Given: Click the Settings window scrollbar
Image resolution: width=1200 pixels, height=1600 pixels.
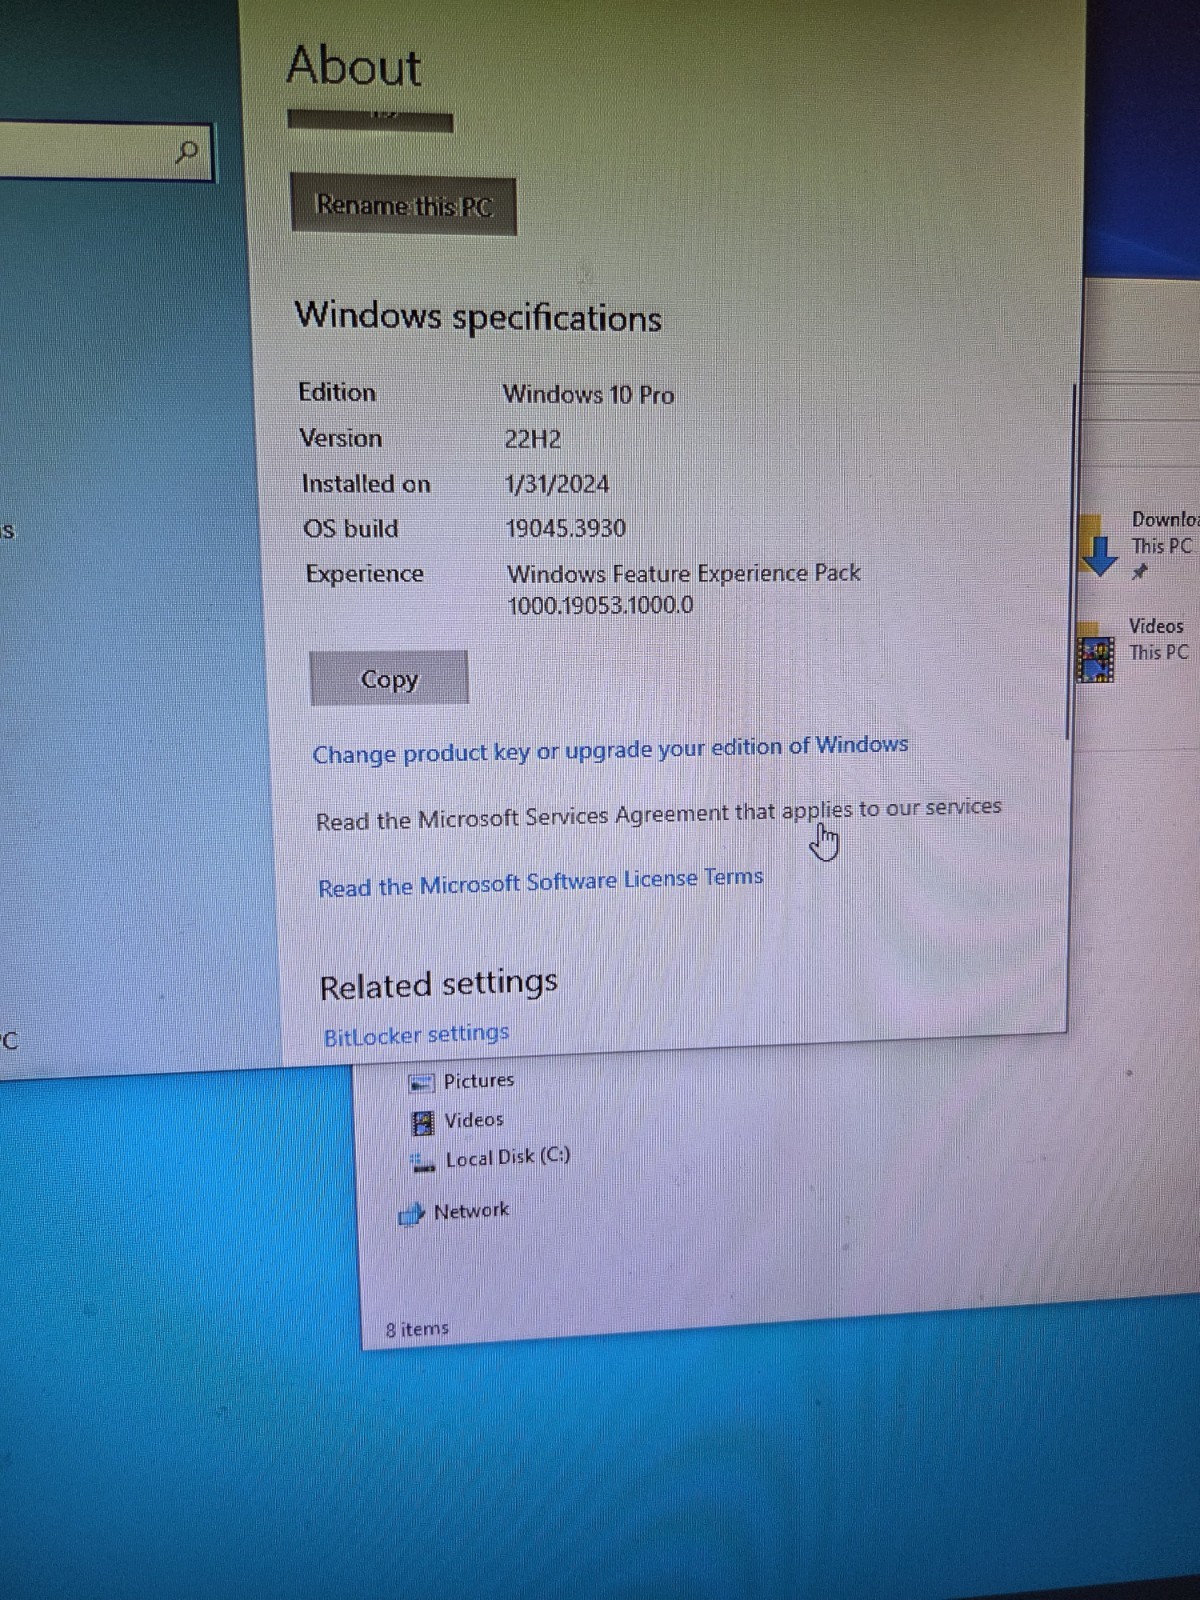Looking at the screenshot, I should [1069, 560].
